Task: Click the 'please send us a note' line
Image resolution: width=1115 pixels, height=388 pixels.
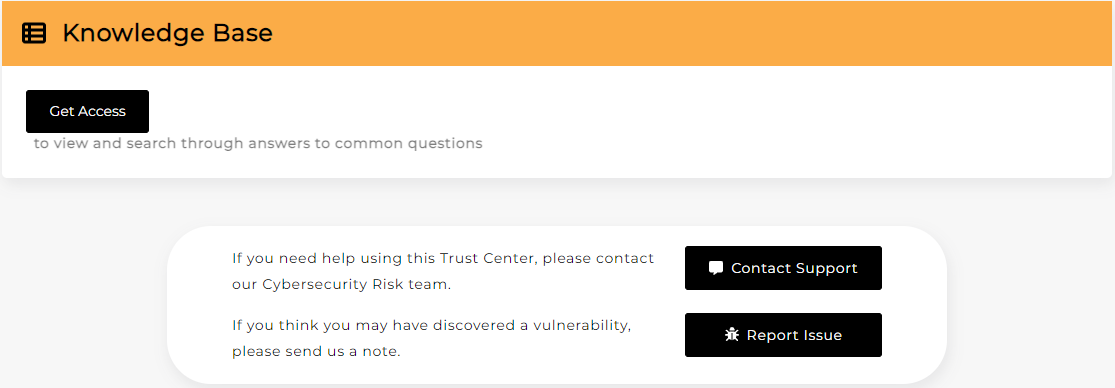Action: (316, 352)
